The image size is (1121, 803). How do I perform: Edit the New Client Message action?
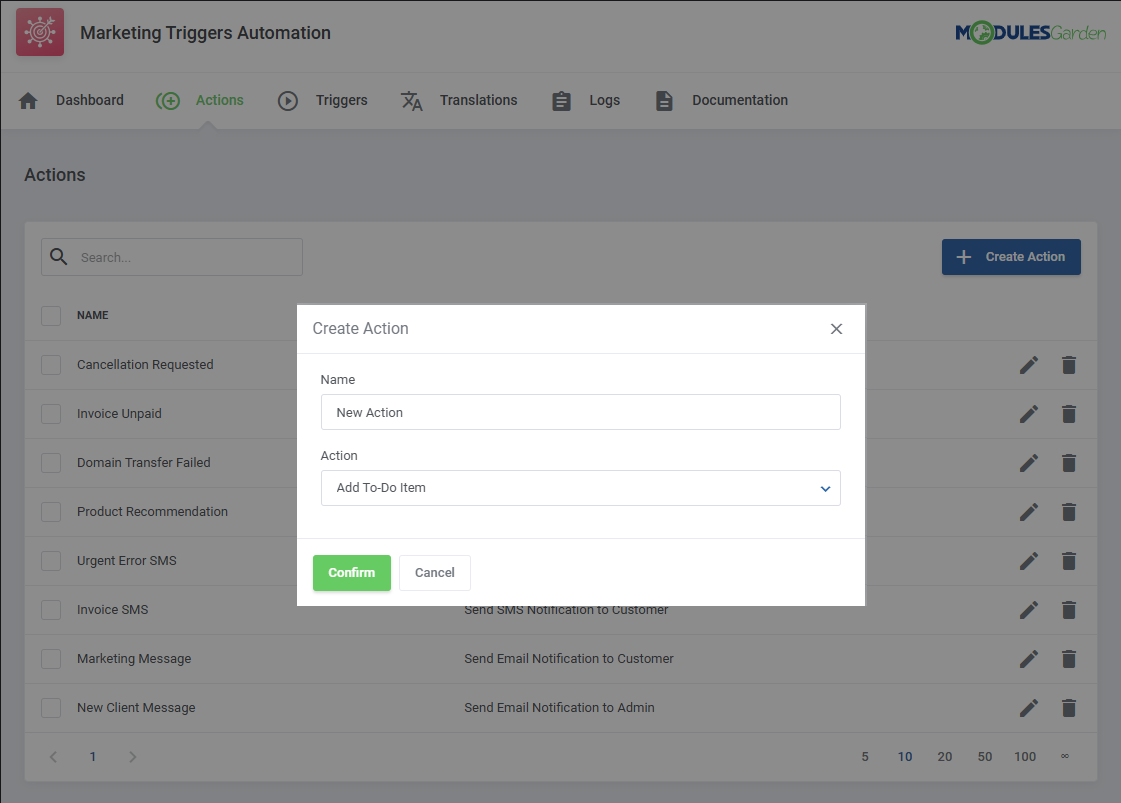(x=1029, y=708)
